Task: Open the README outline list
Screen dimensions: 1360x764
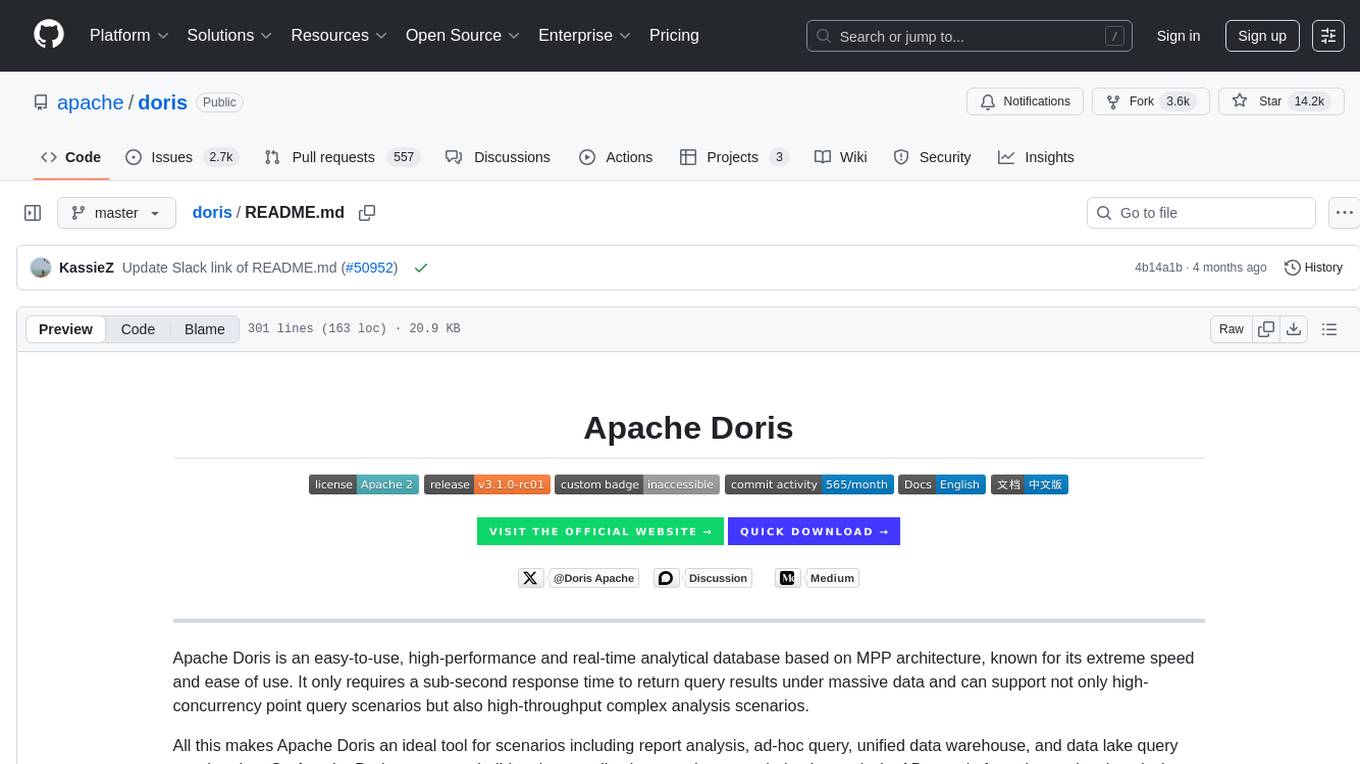Action: 1329,329
